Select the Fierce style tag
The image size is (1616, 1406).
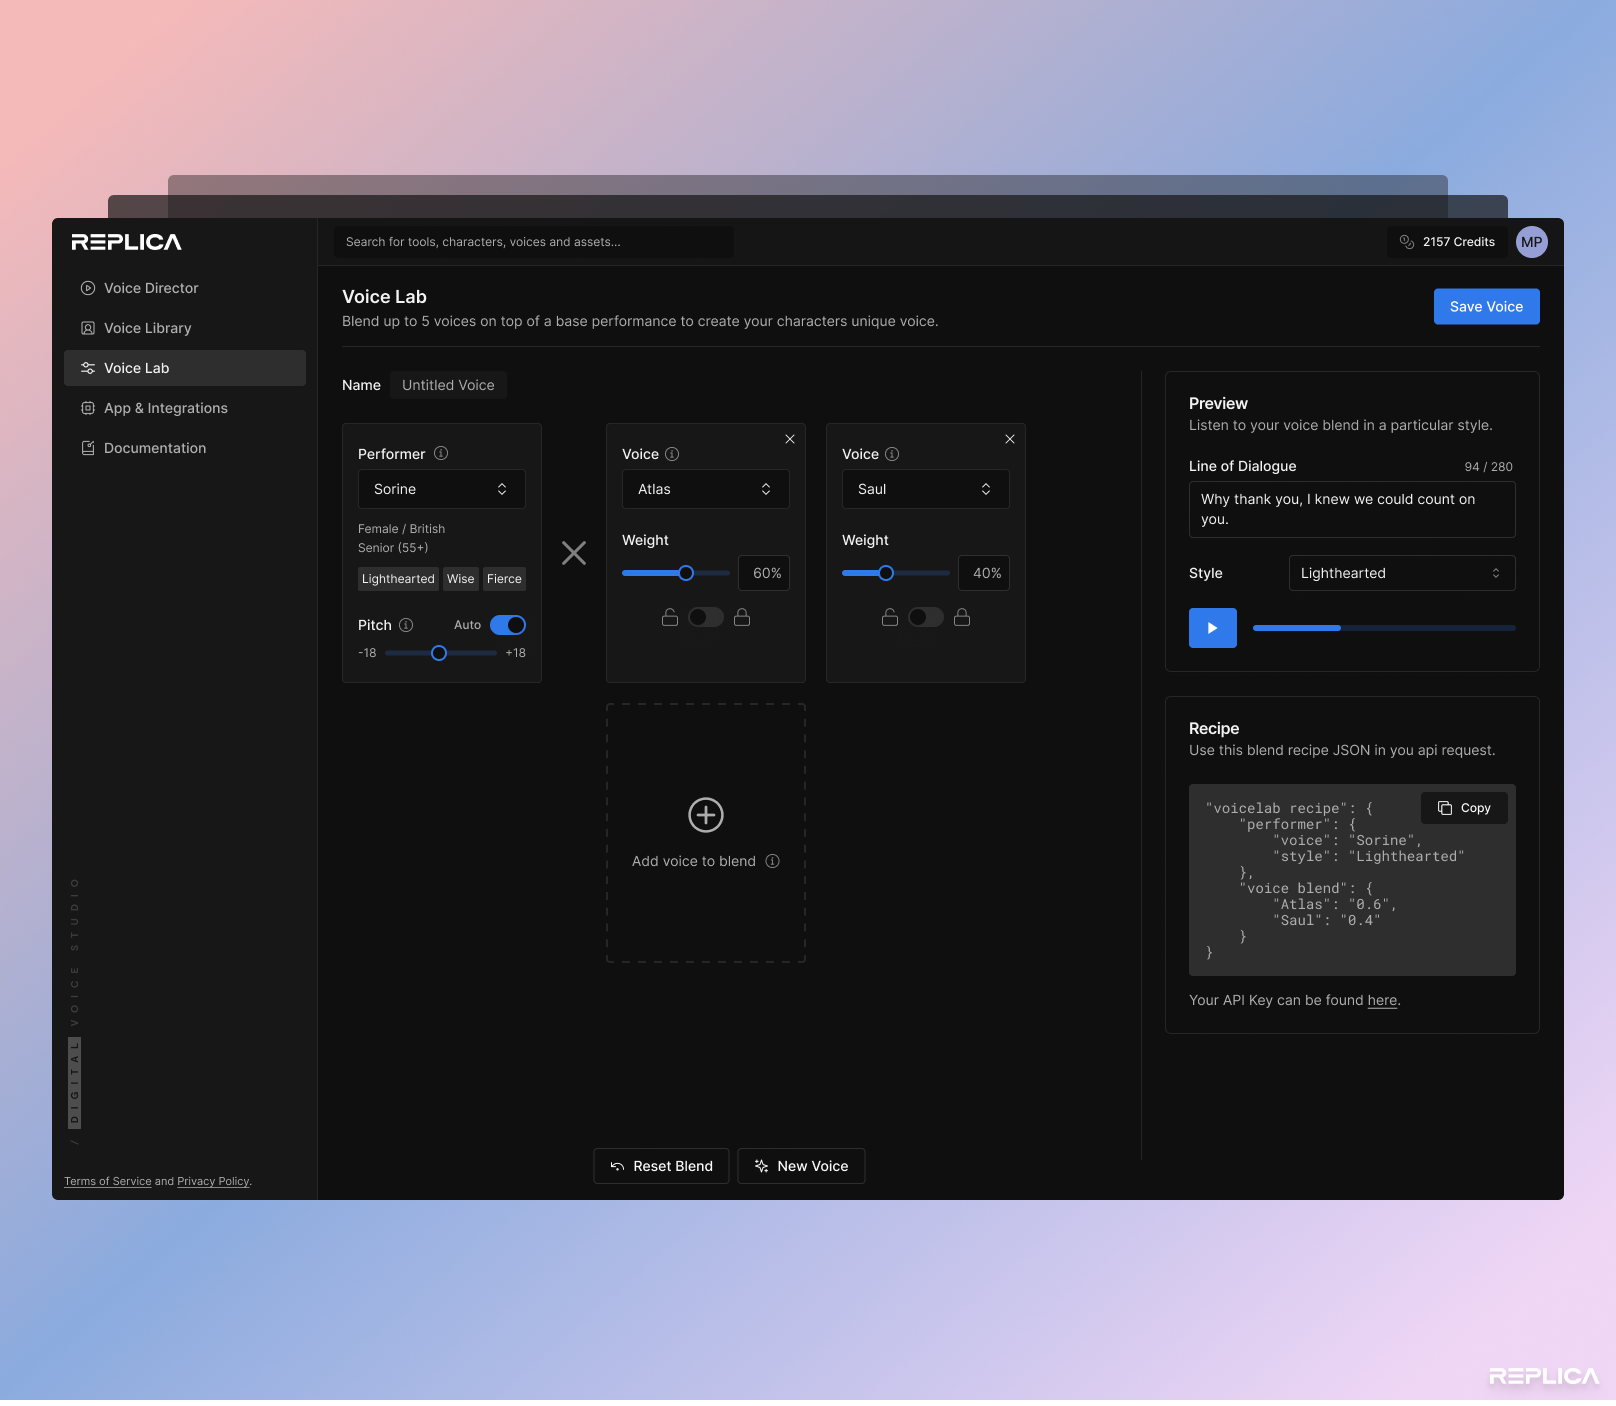504,579
